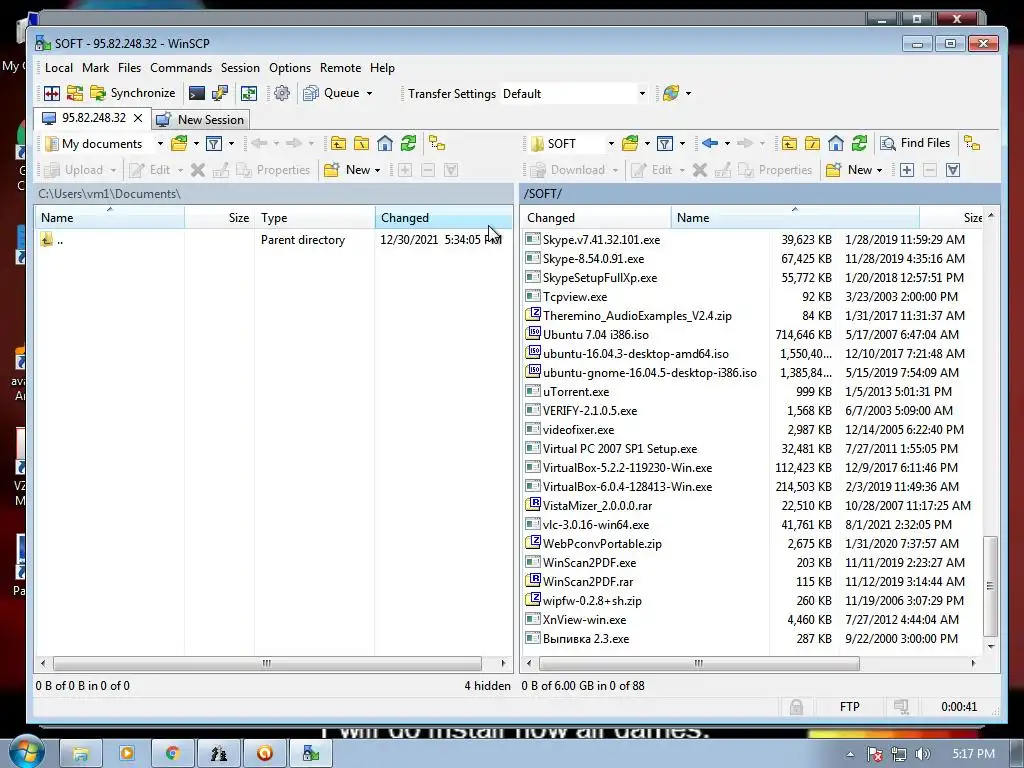Click the Compare Directories toolbar icon
This screenshot has width=1024, height=768.
[74, 93]
